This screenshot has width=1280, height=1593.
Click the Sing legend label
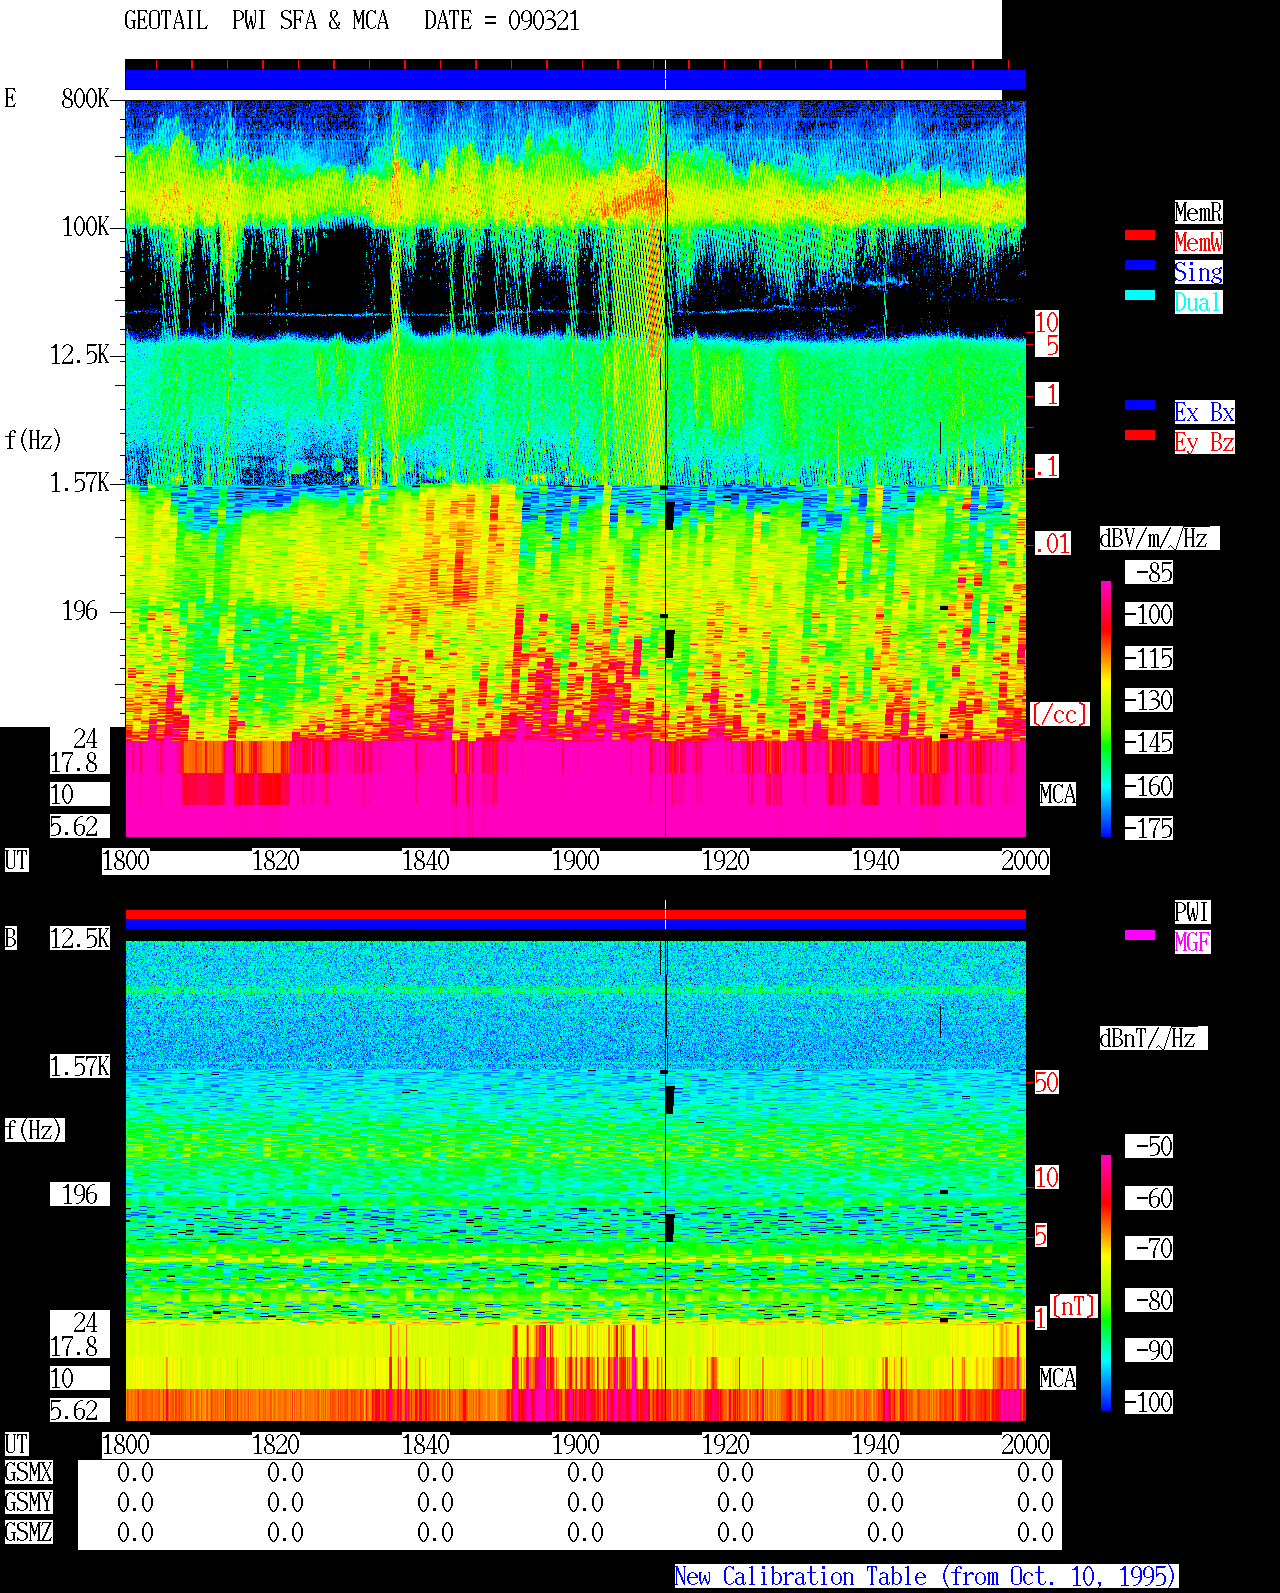[1198, 272]
